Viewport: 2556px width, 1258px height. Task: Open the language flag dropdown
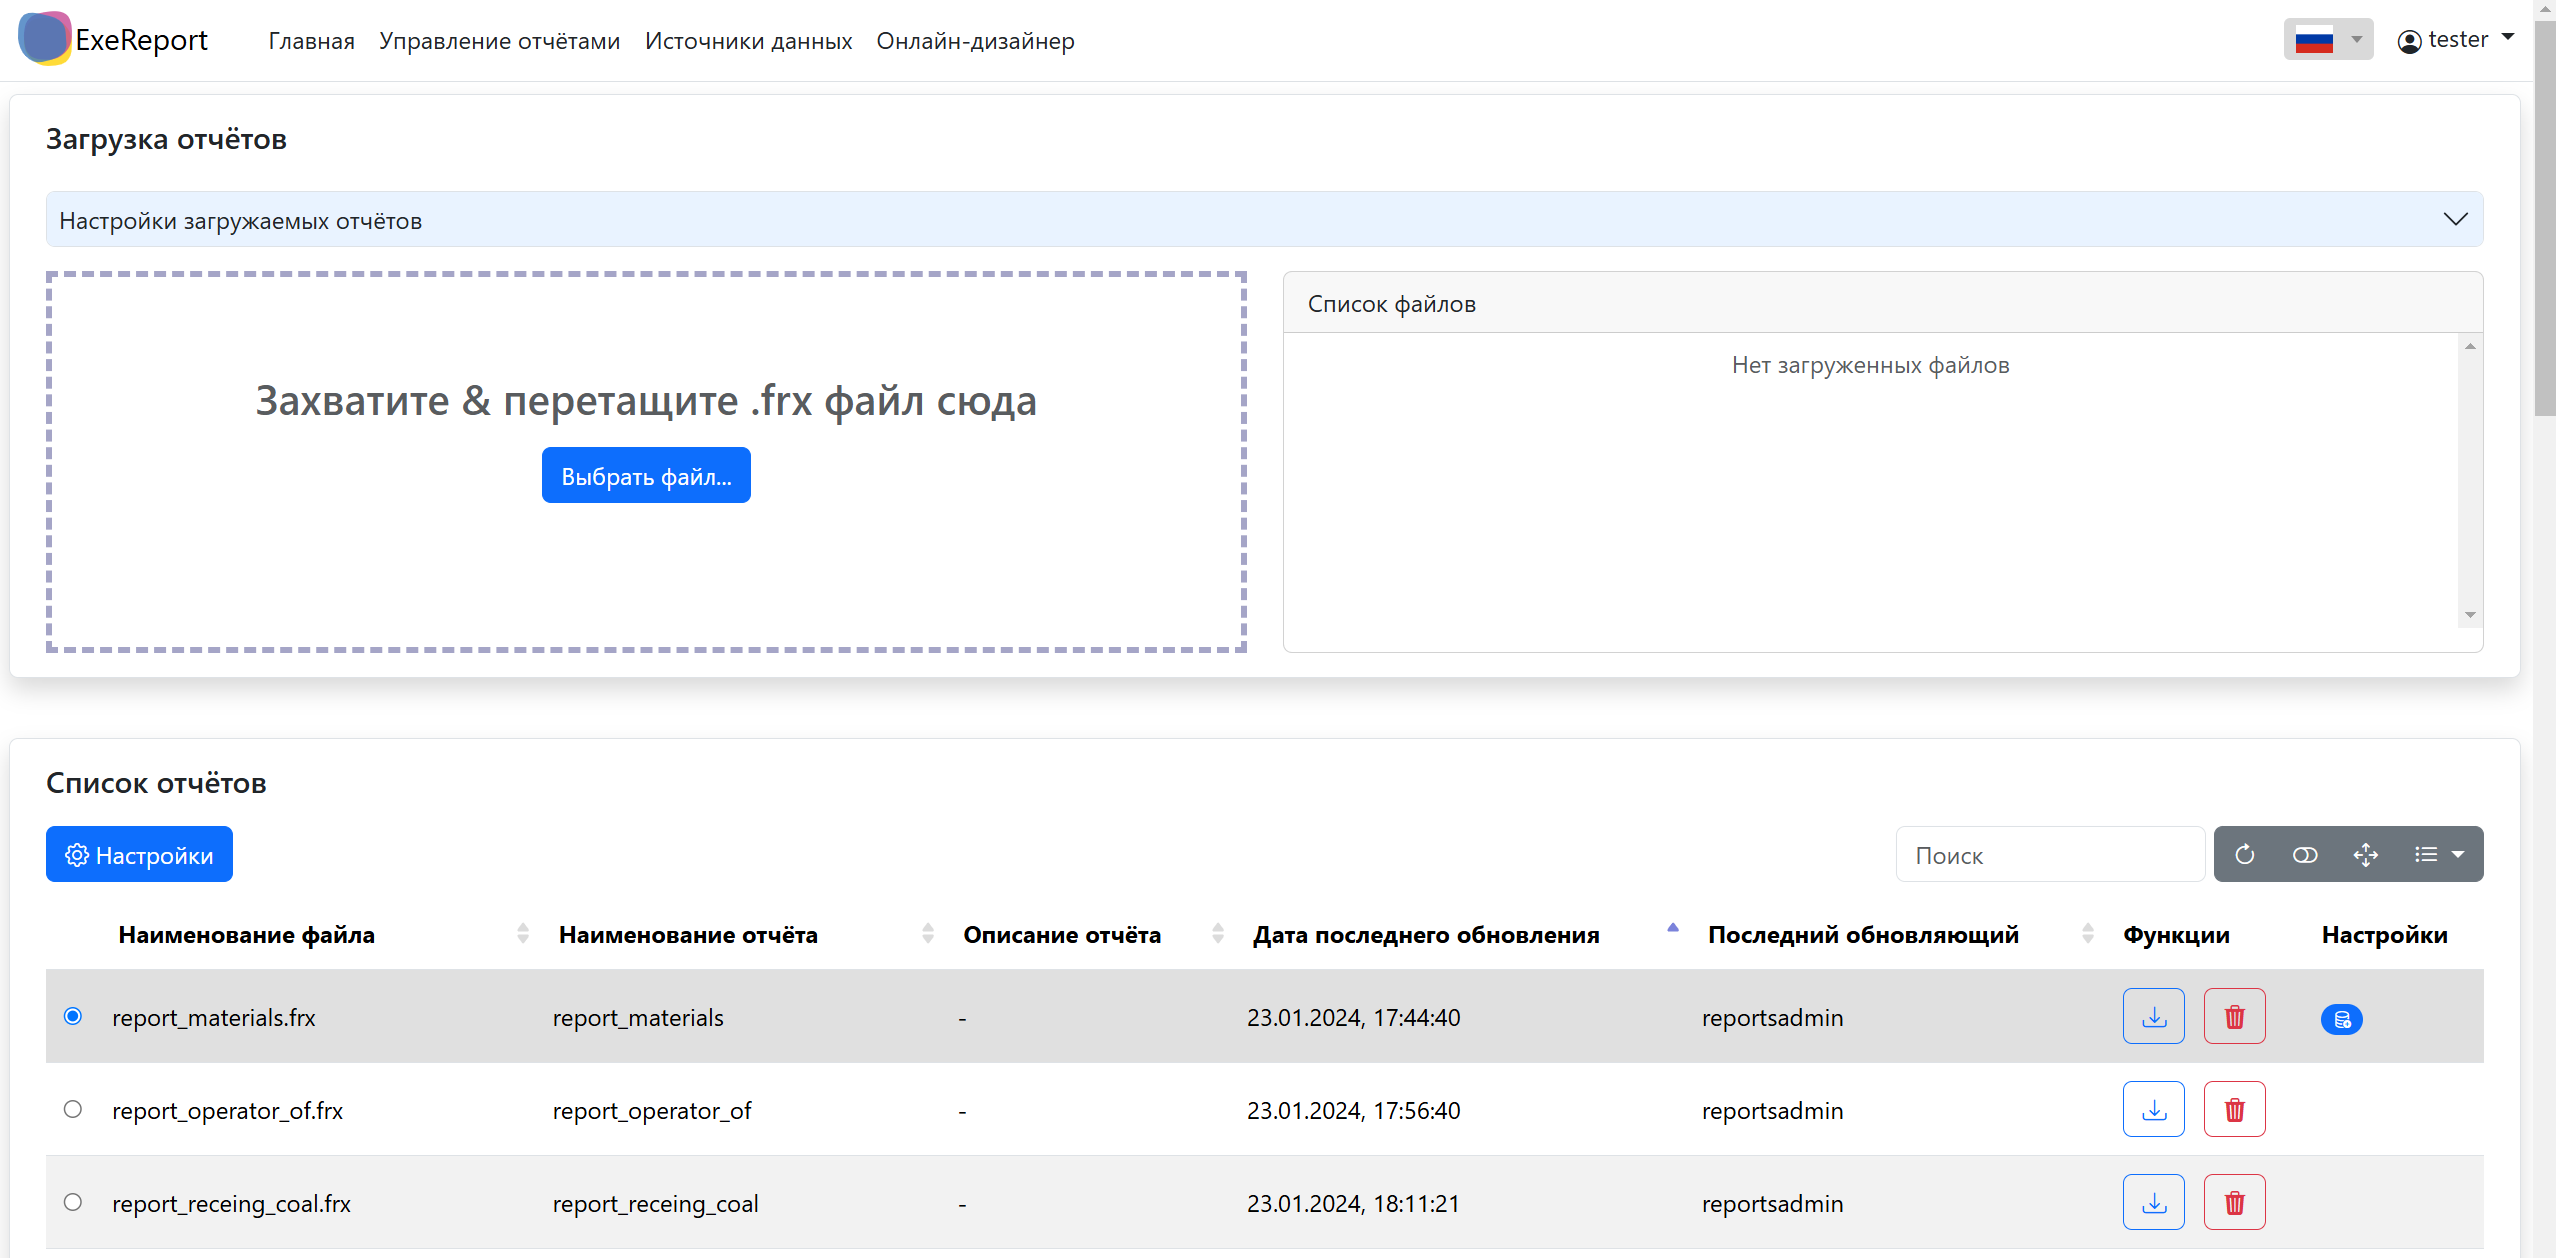[2327, 40]
